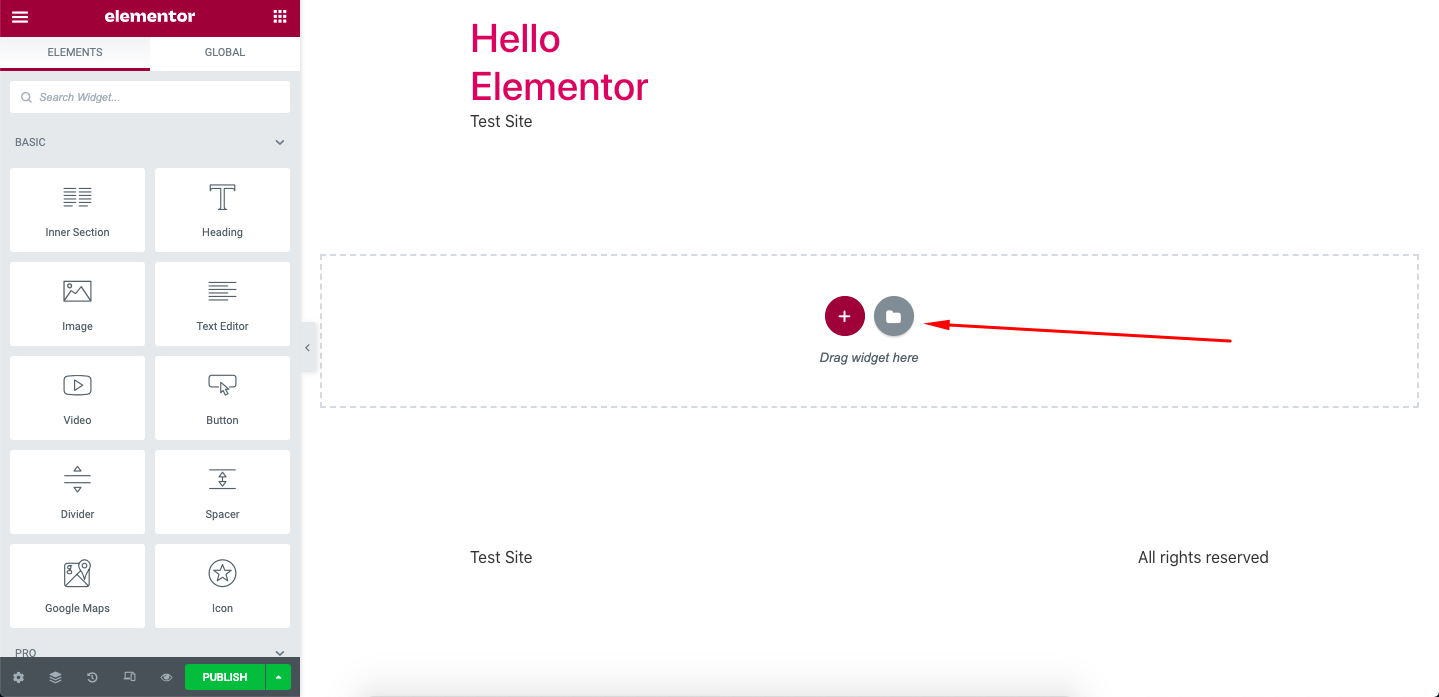Open the Publish options arrow
The height and width of the screenshot is (697, 1439).
(x=278, y=677)
